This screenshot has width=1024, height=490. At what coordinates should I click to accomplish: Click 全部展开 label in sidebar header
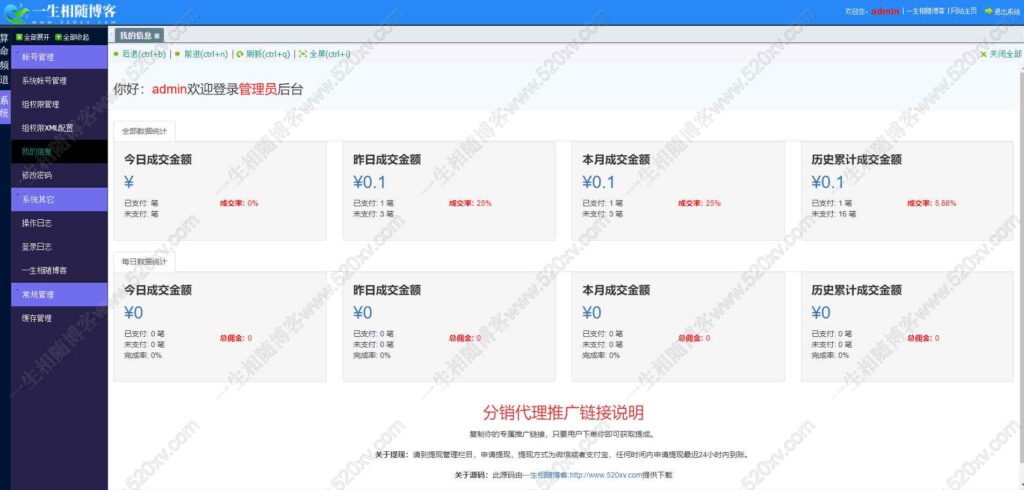[37, 37]
